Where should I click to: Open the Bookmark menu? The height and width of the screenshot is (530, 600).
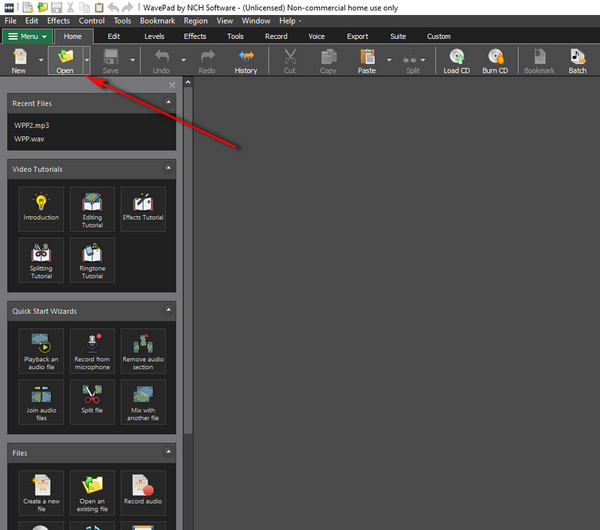click(157, 21)
